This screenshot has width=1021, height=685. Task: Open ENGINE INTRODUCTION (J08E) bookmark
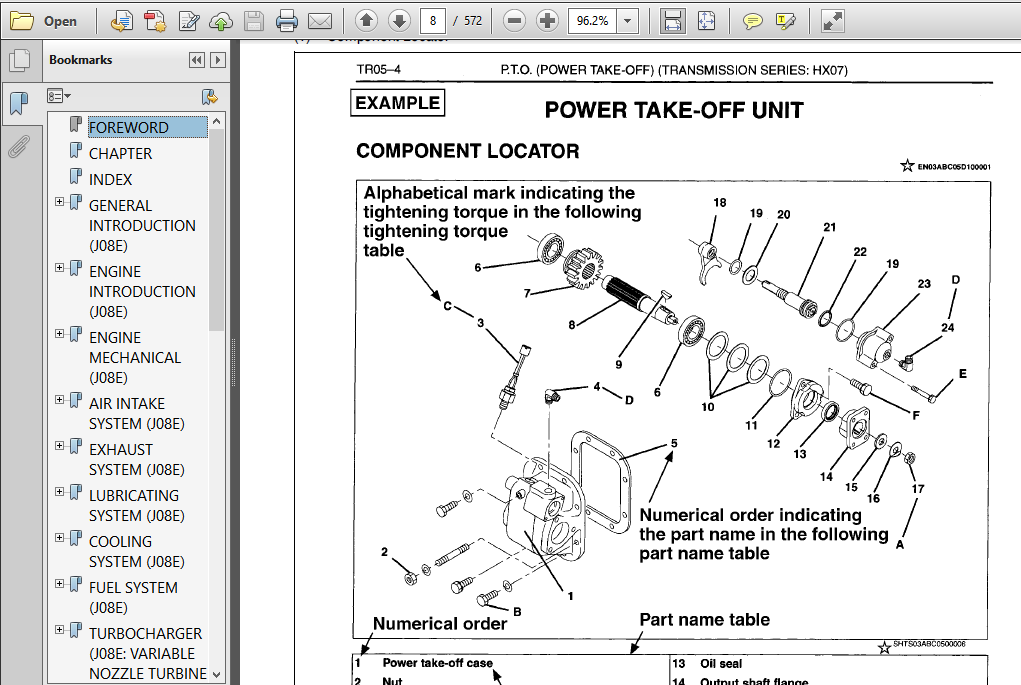tap(142, 291)
